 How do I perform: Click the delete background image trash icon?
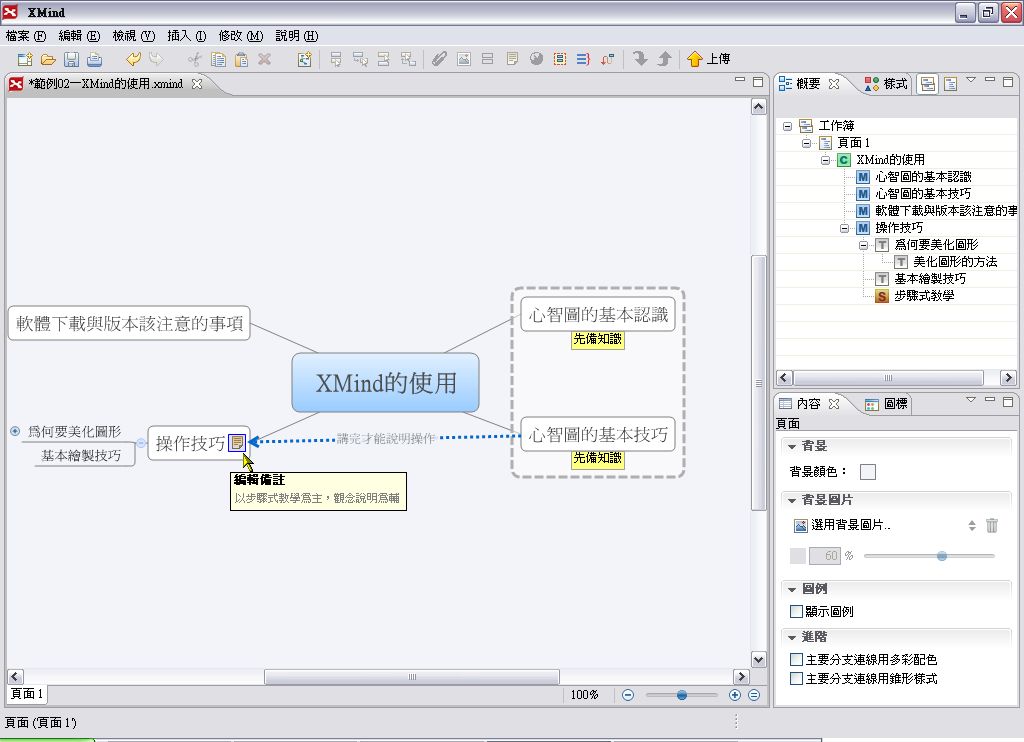point(991,525)
